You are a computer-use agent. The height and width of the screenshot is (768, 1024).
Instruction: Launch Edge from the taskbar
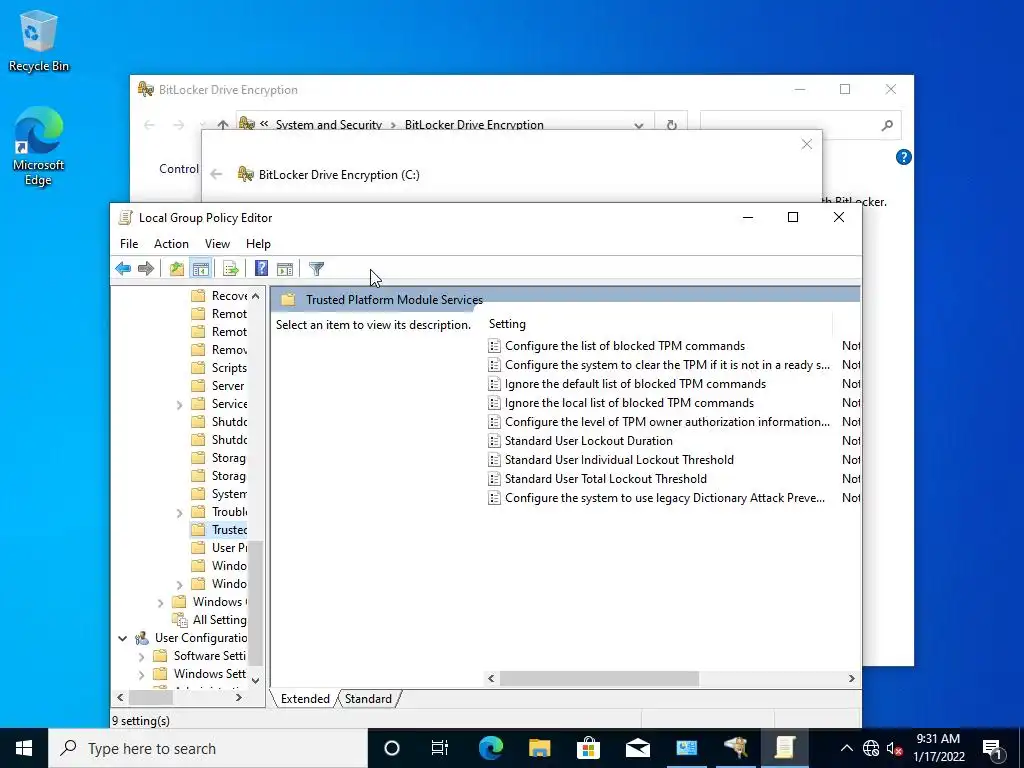tap(490, 748)
